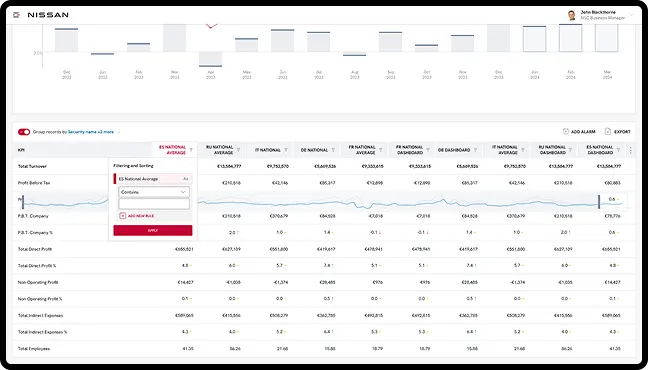
Task: Select the outlined Feb 2024 chart bar
Action: point(570,38)
